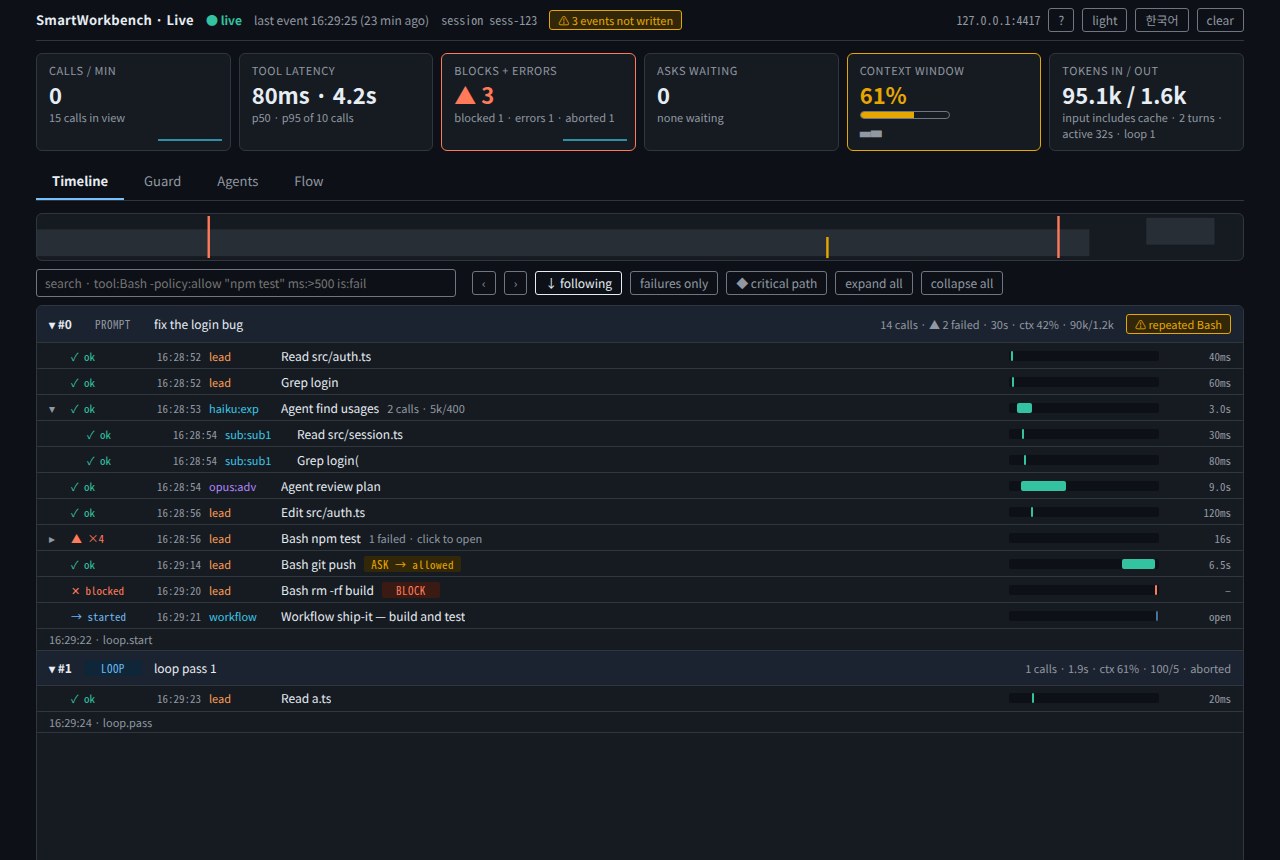Open the Tokens In / Out metric card
The height and width of the screenshot is (860, 1280).
click(x=1146, y=102)
